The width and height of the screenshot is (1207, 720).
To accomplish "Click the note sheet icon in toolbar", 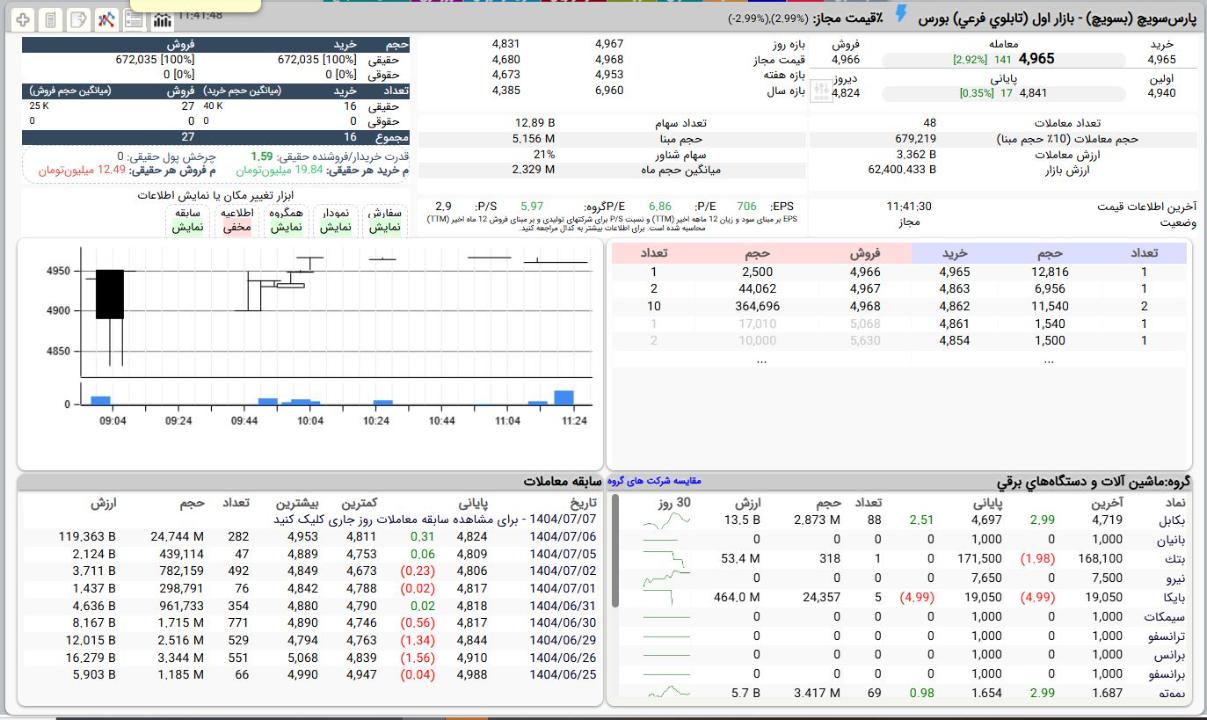I will [x=78, y=20].
